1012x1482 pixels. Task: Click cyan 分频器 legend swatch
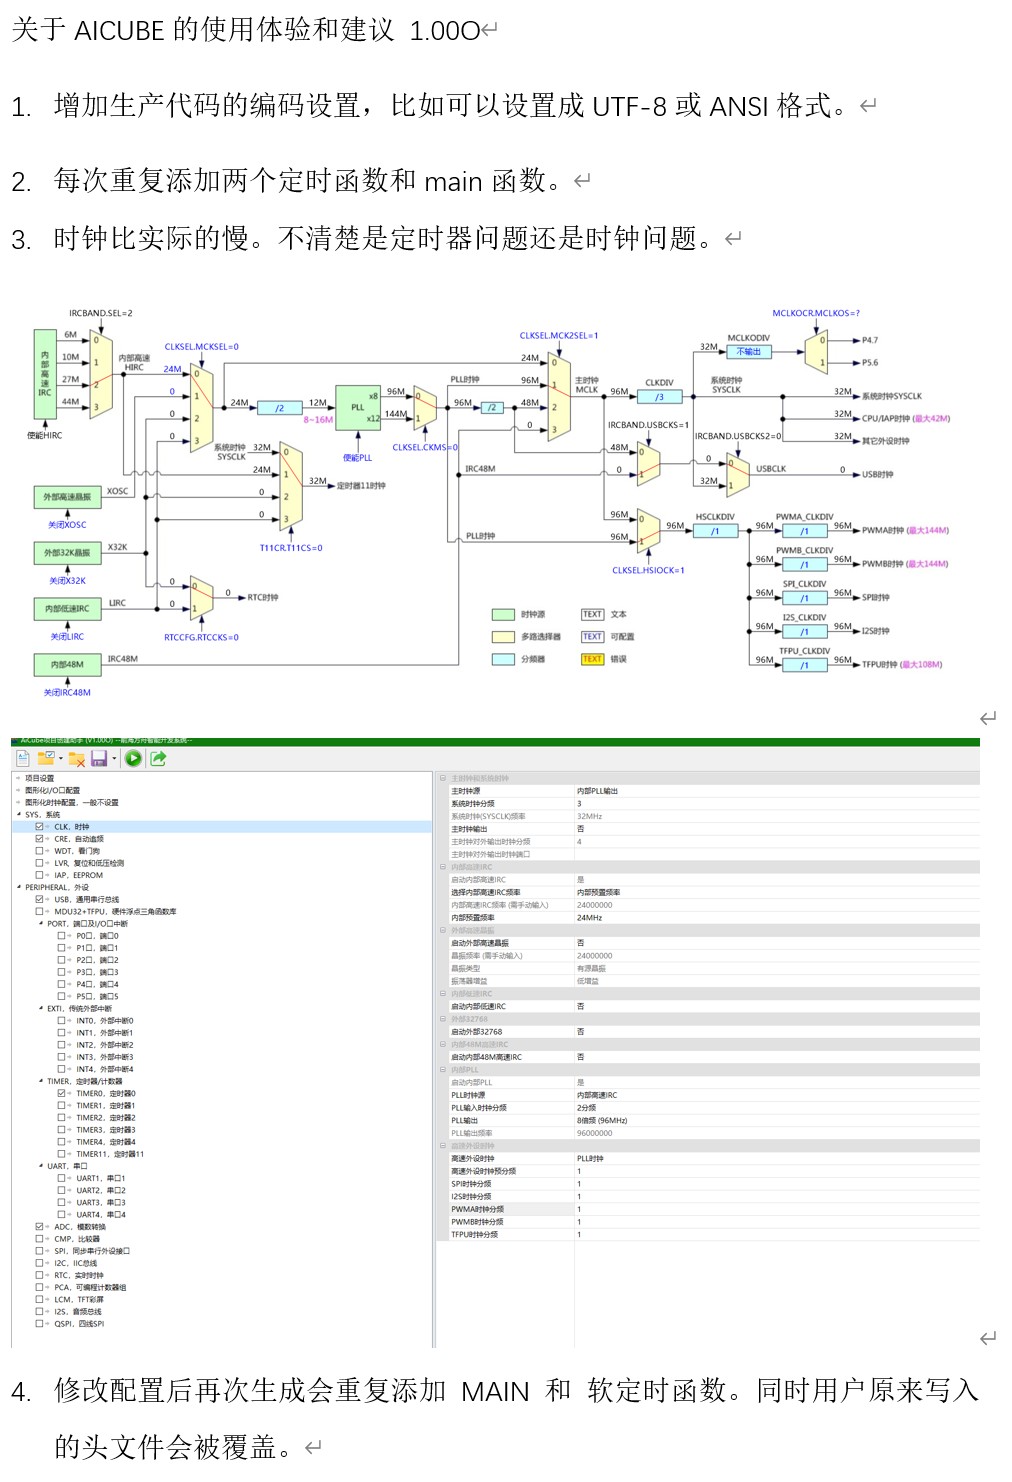[x=503, y=659]
